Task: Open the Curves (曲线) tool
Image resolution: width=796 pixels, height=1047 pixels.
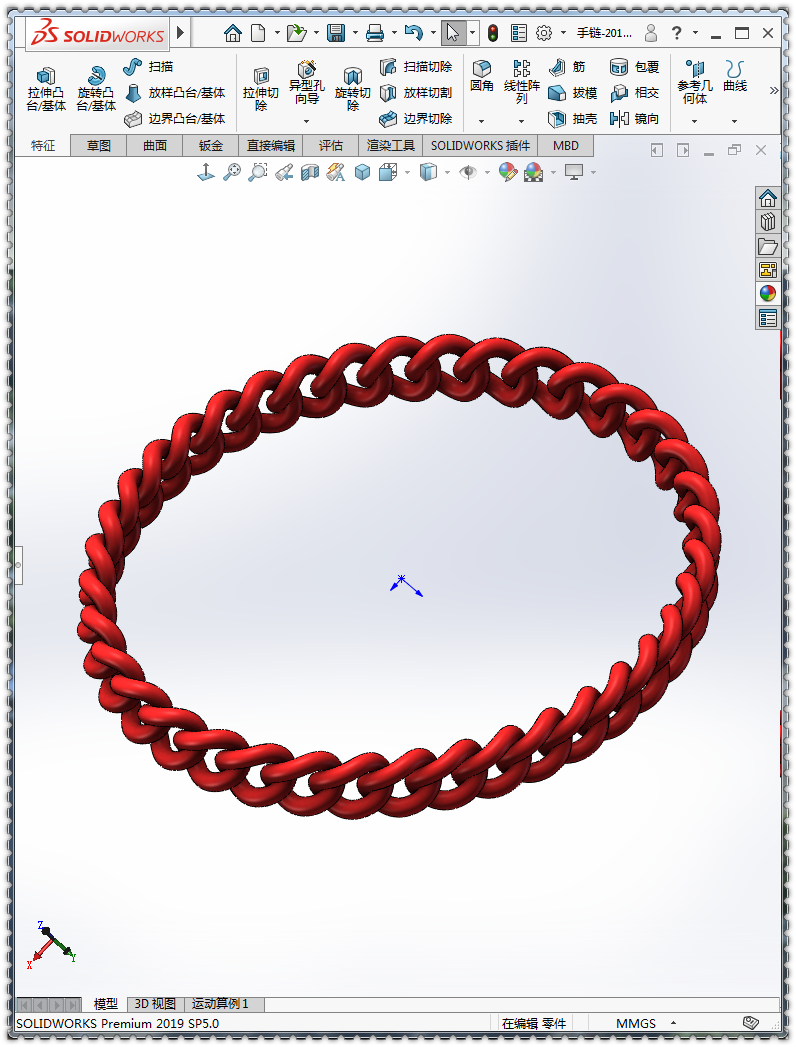Action: pyautogui.click(x=735, y=76)
